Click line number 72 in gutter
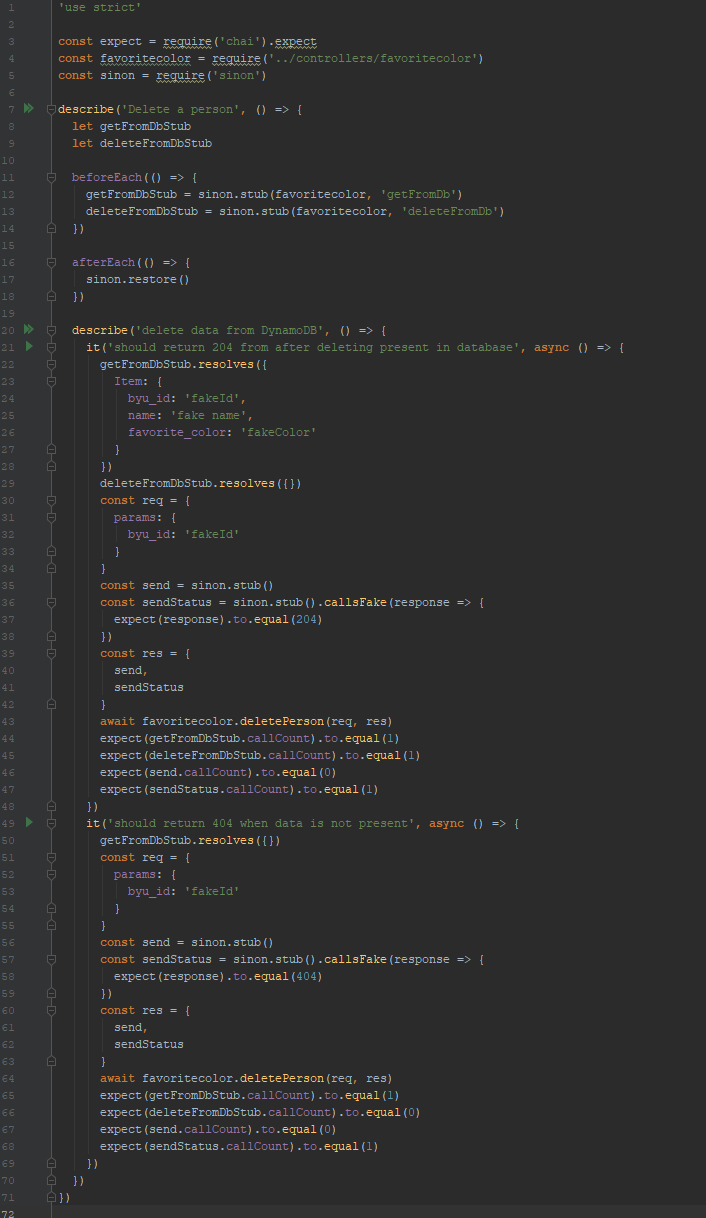This screenshot has width=706, height=1218. pyautogui.click(x=10, y=1214)
